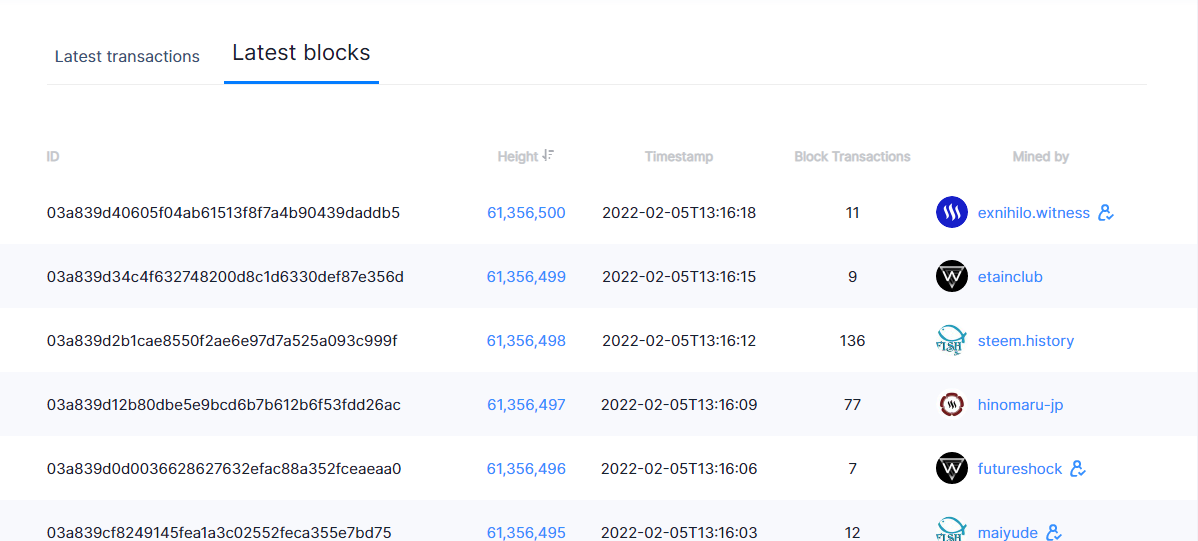Open block height 61,356,499

526,277
